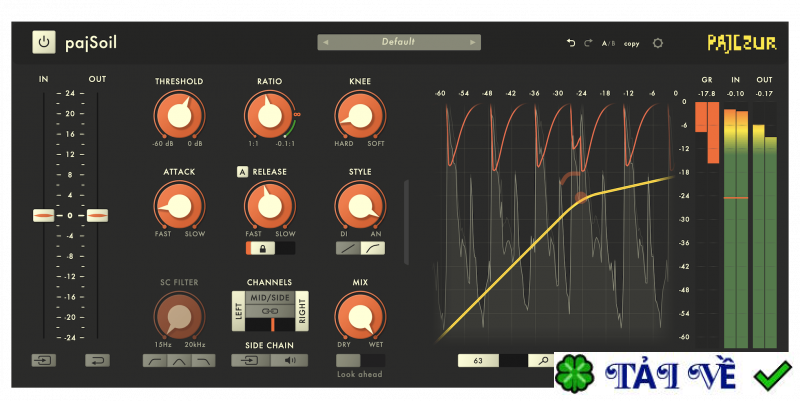
Task: Click the green TẢI VỀ download banner
Action: (674, 375)
